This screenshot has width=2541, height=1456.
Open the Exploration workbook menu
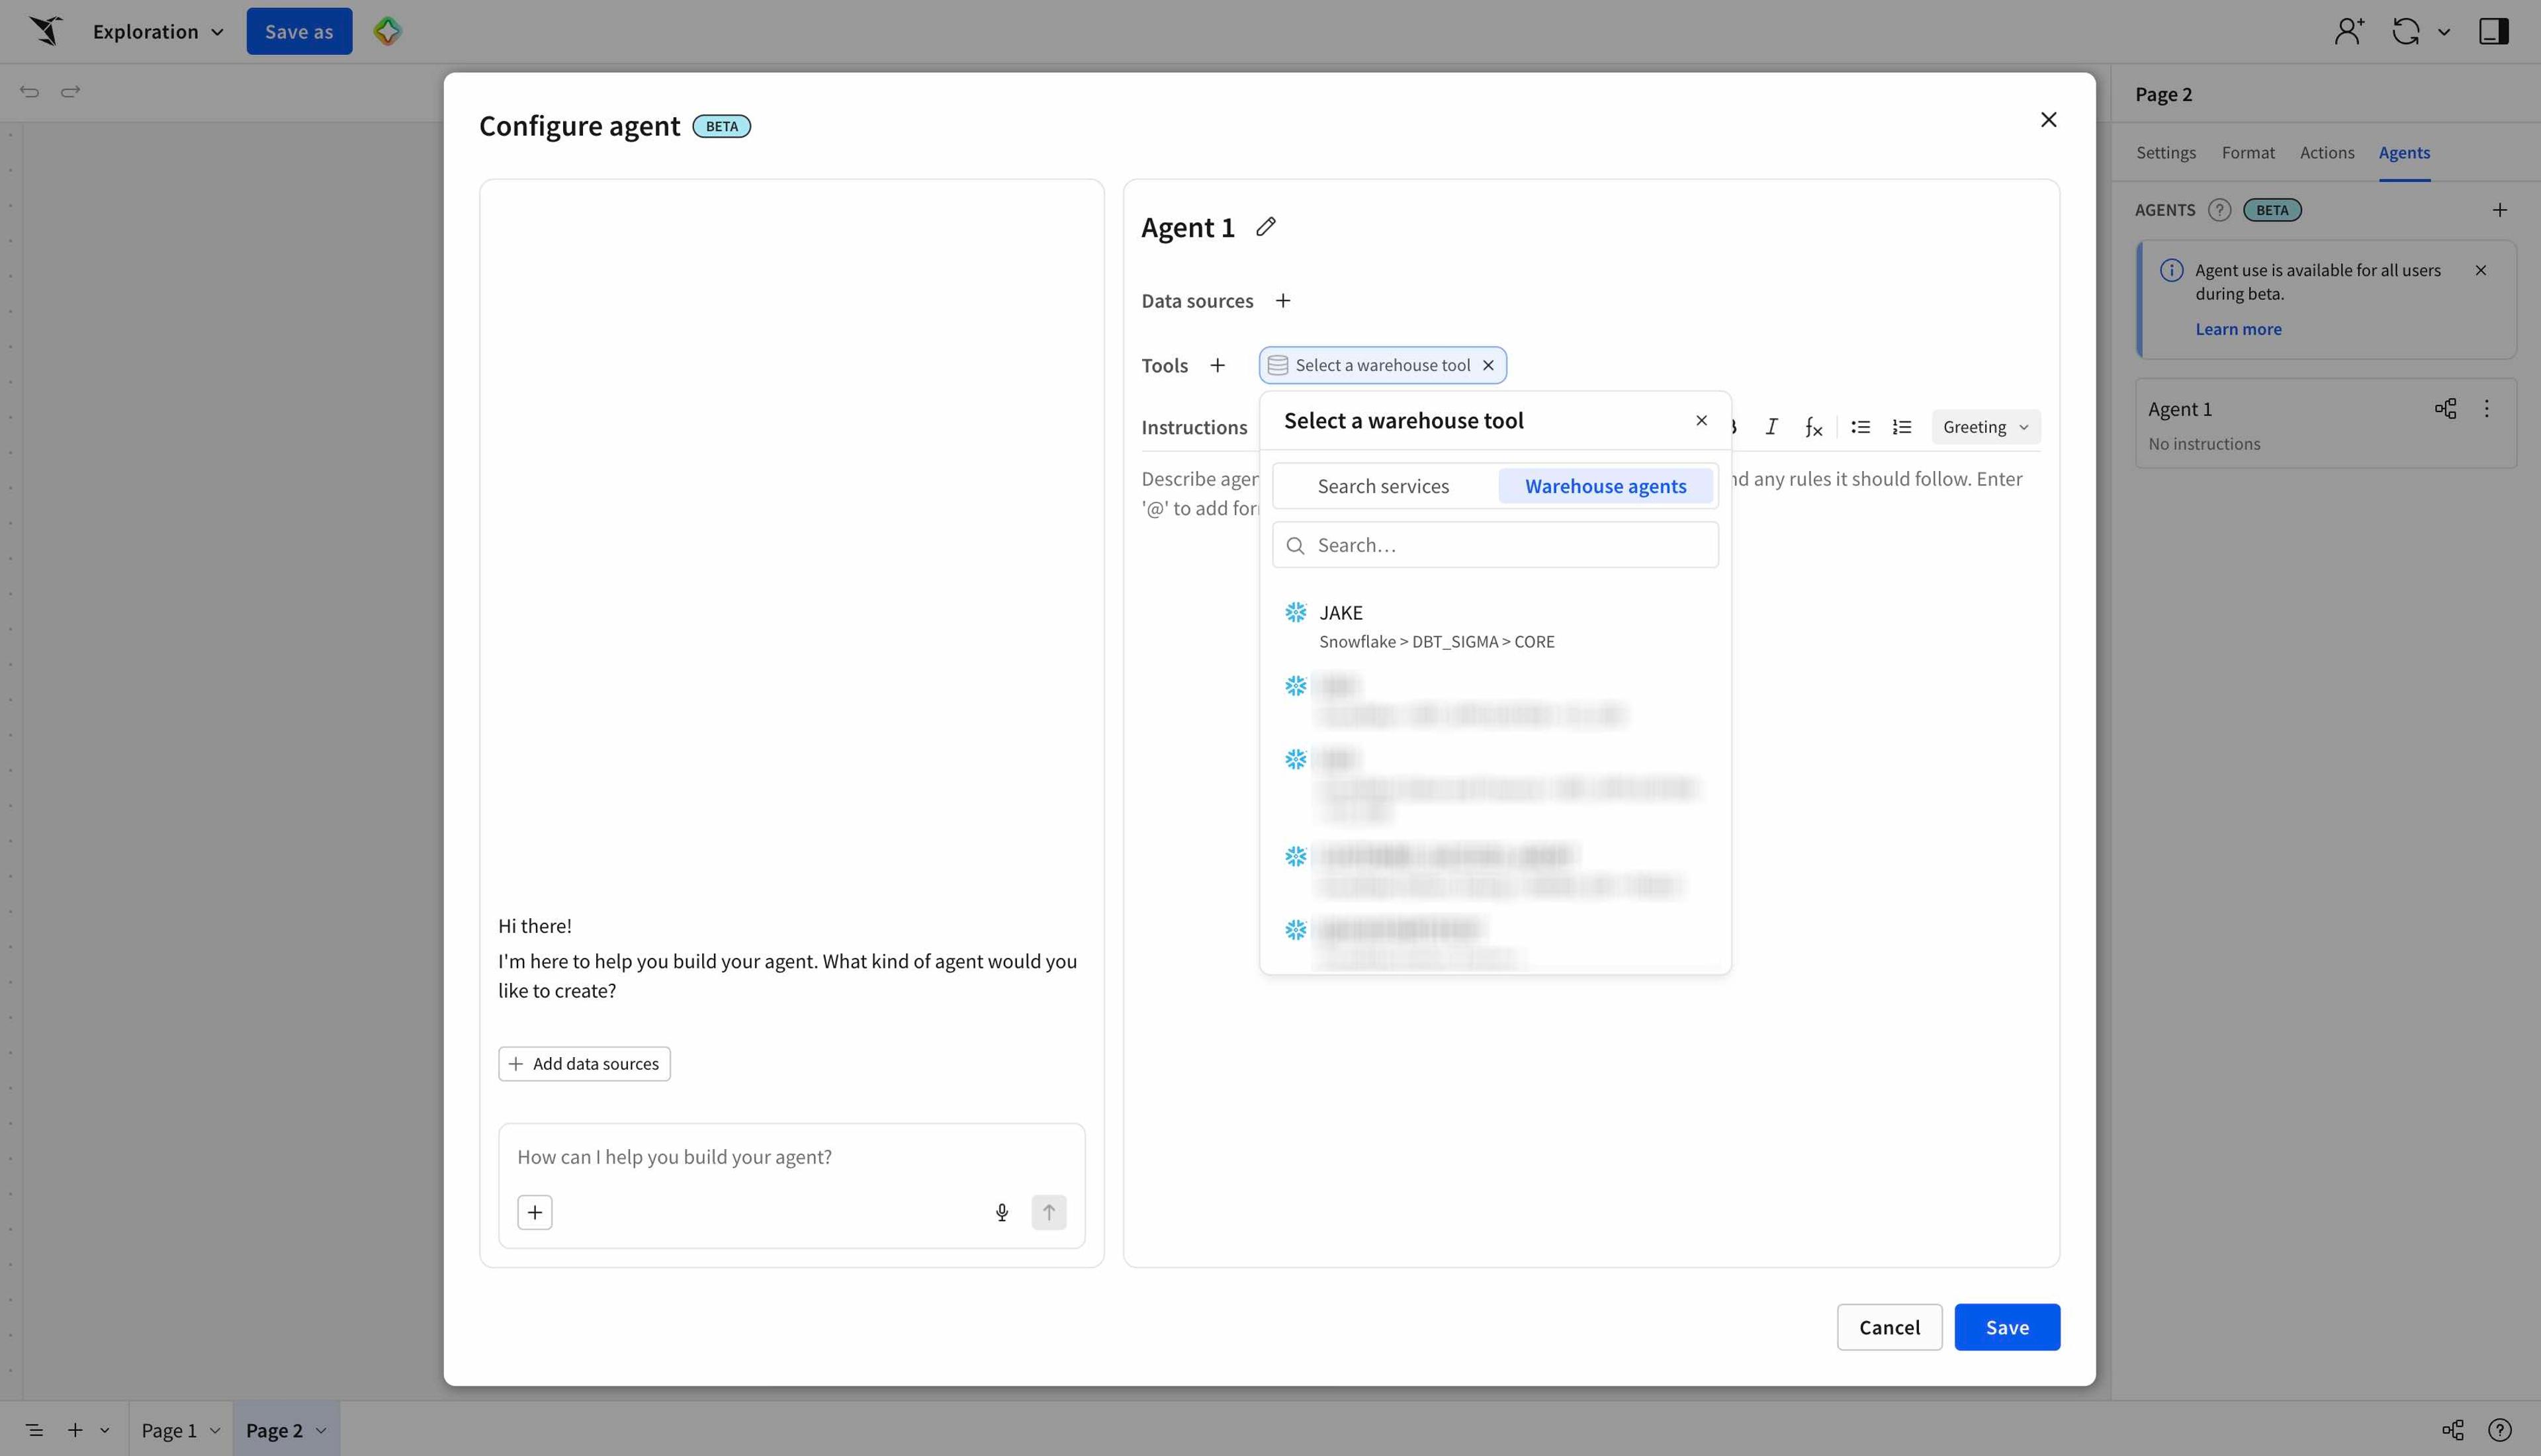click(x=158, y=31)
